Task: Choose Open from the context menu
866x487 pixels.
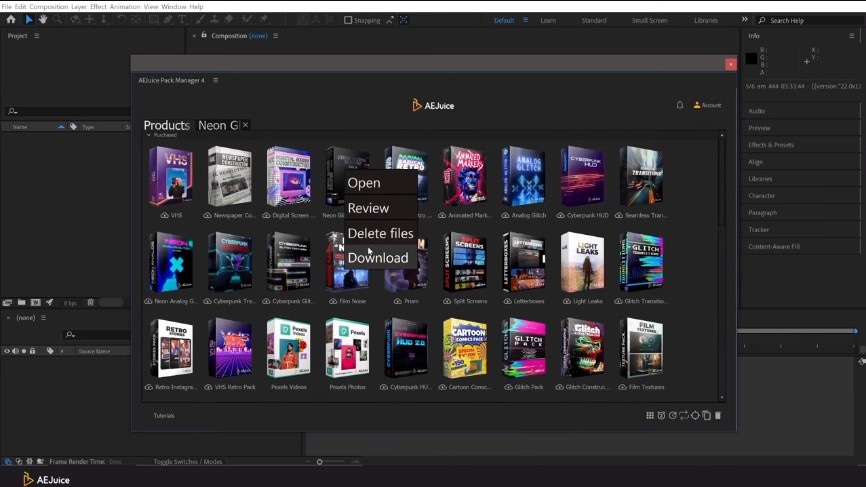Action: pos(381,183)
